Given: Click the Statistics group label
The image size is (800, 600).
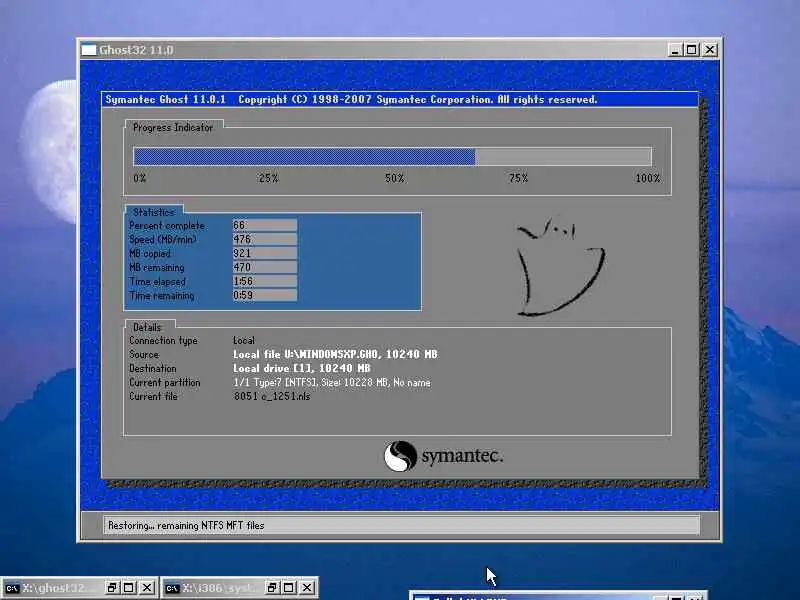Looking at the screenshot, I should (x=154, y=212).
